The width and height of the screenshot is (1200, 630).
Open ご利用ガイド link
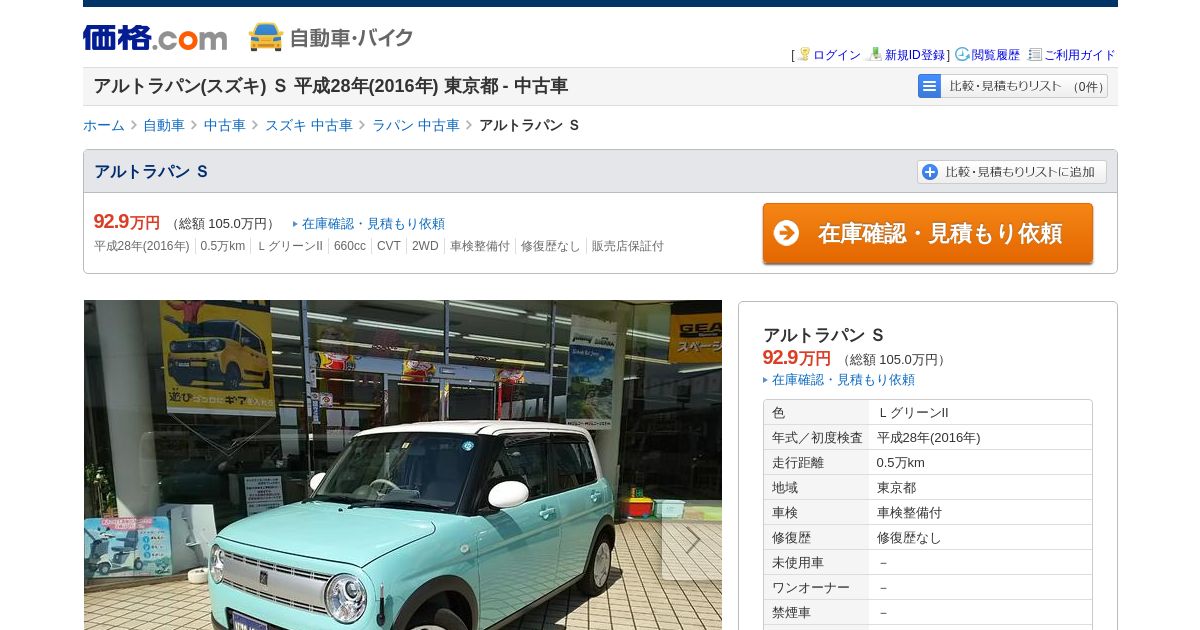point(1080,55)
